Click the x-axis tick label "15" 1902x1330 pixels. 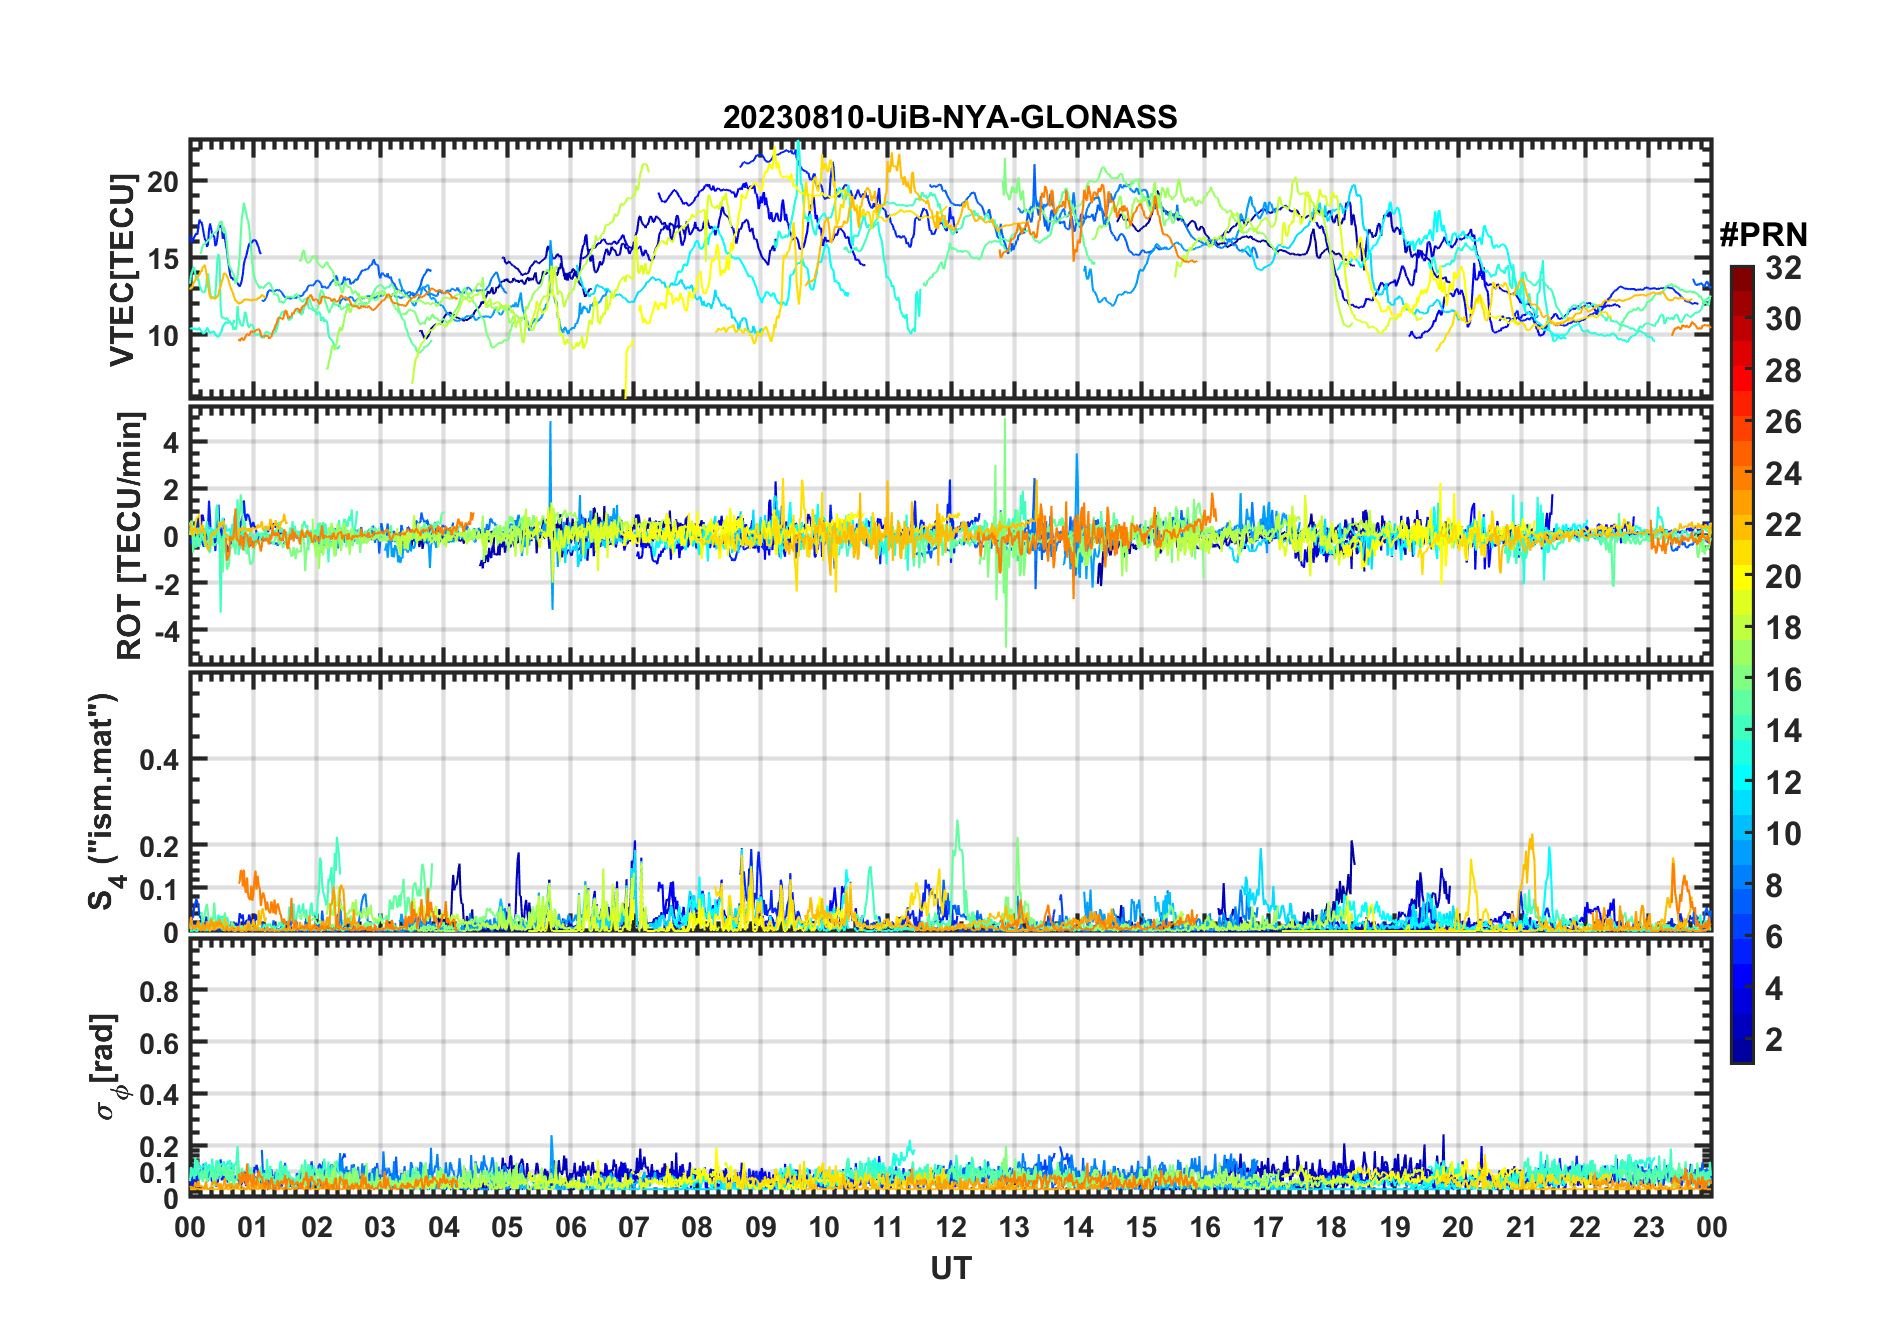pos(1141,1227)
